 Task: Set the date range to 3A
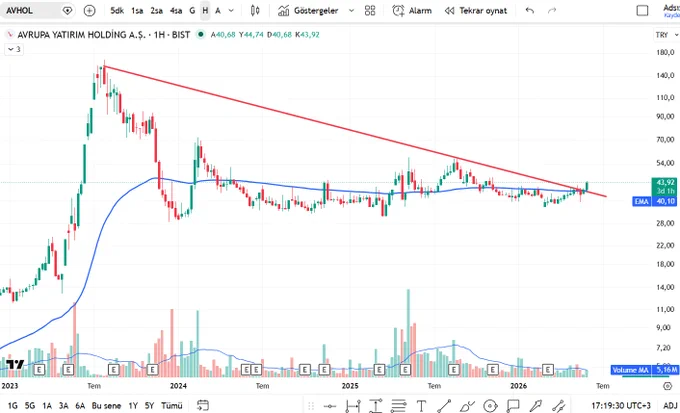pos(64,406)
